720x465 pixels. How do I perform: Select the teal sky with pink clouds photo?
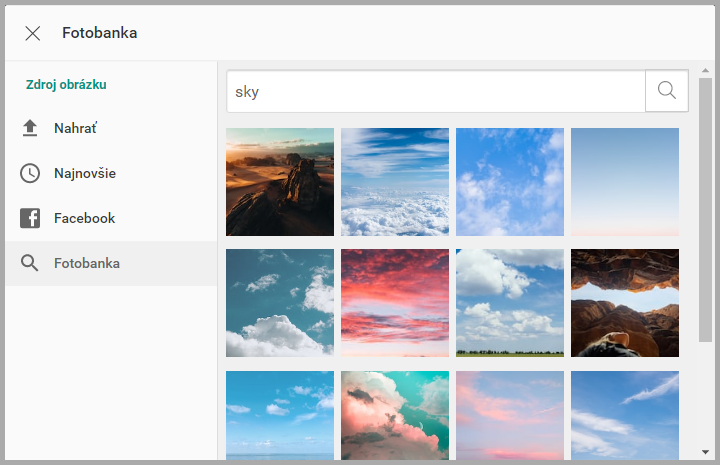pyautogui.click(x=395, y=415)
